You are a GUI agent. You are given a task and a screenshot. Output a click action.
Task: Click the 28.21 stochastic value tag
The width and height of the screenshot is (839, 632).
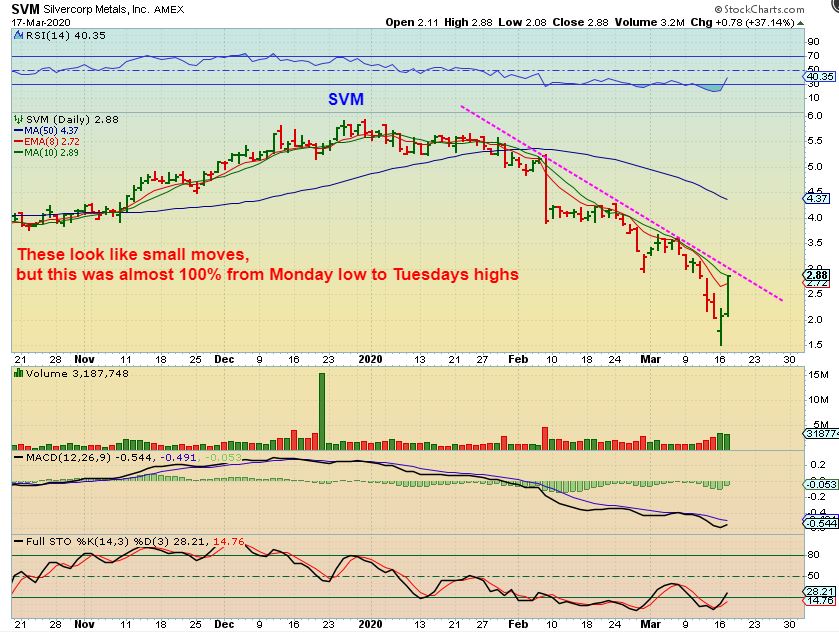[820, 591]
